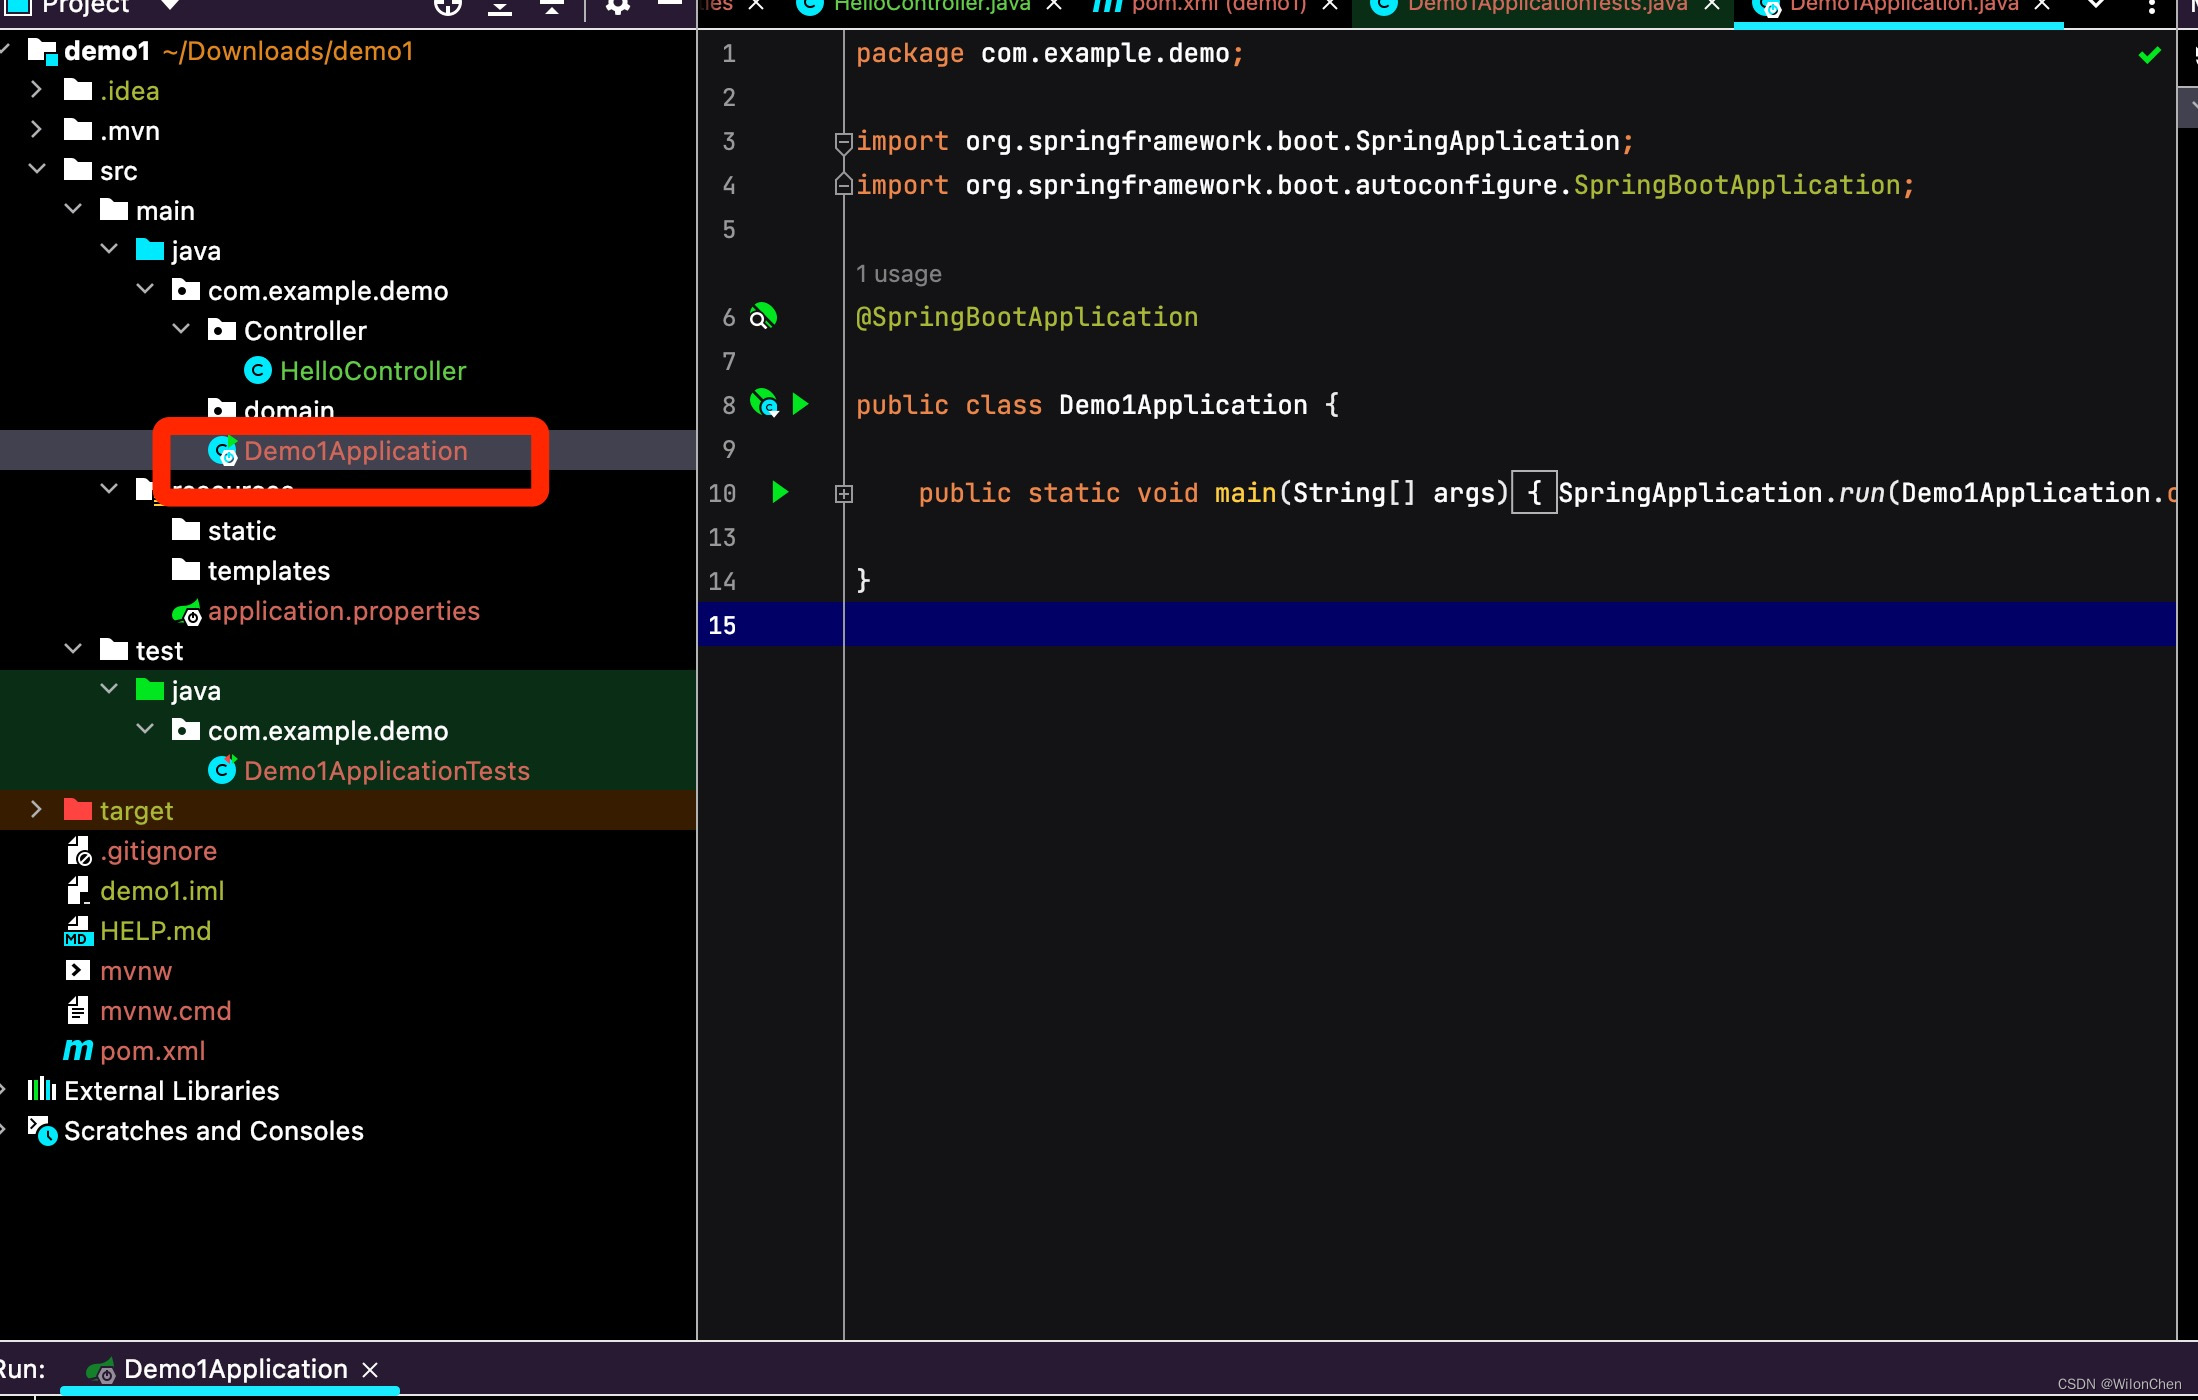This screenshot has height=1400, width=2198.
Task: Click the run arrow beside class declaration
Action: 800,404
